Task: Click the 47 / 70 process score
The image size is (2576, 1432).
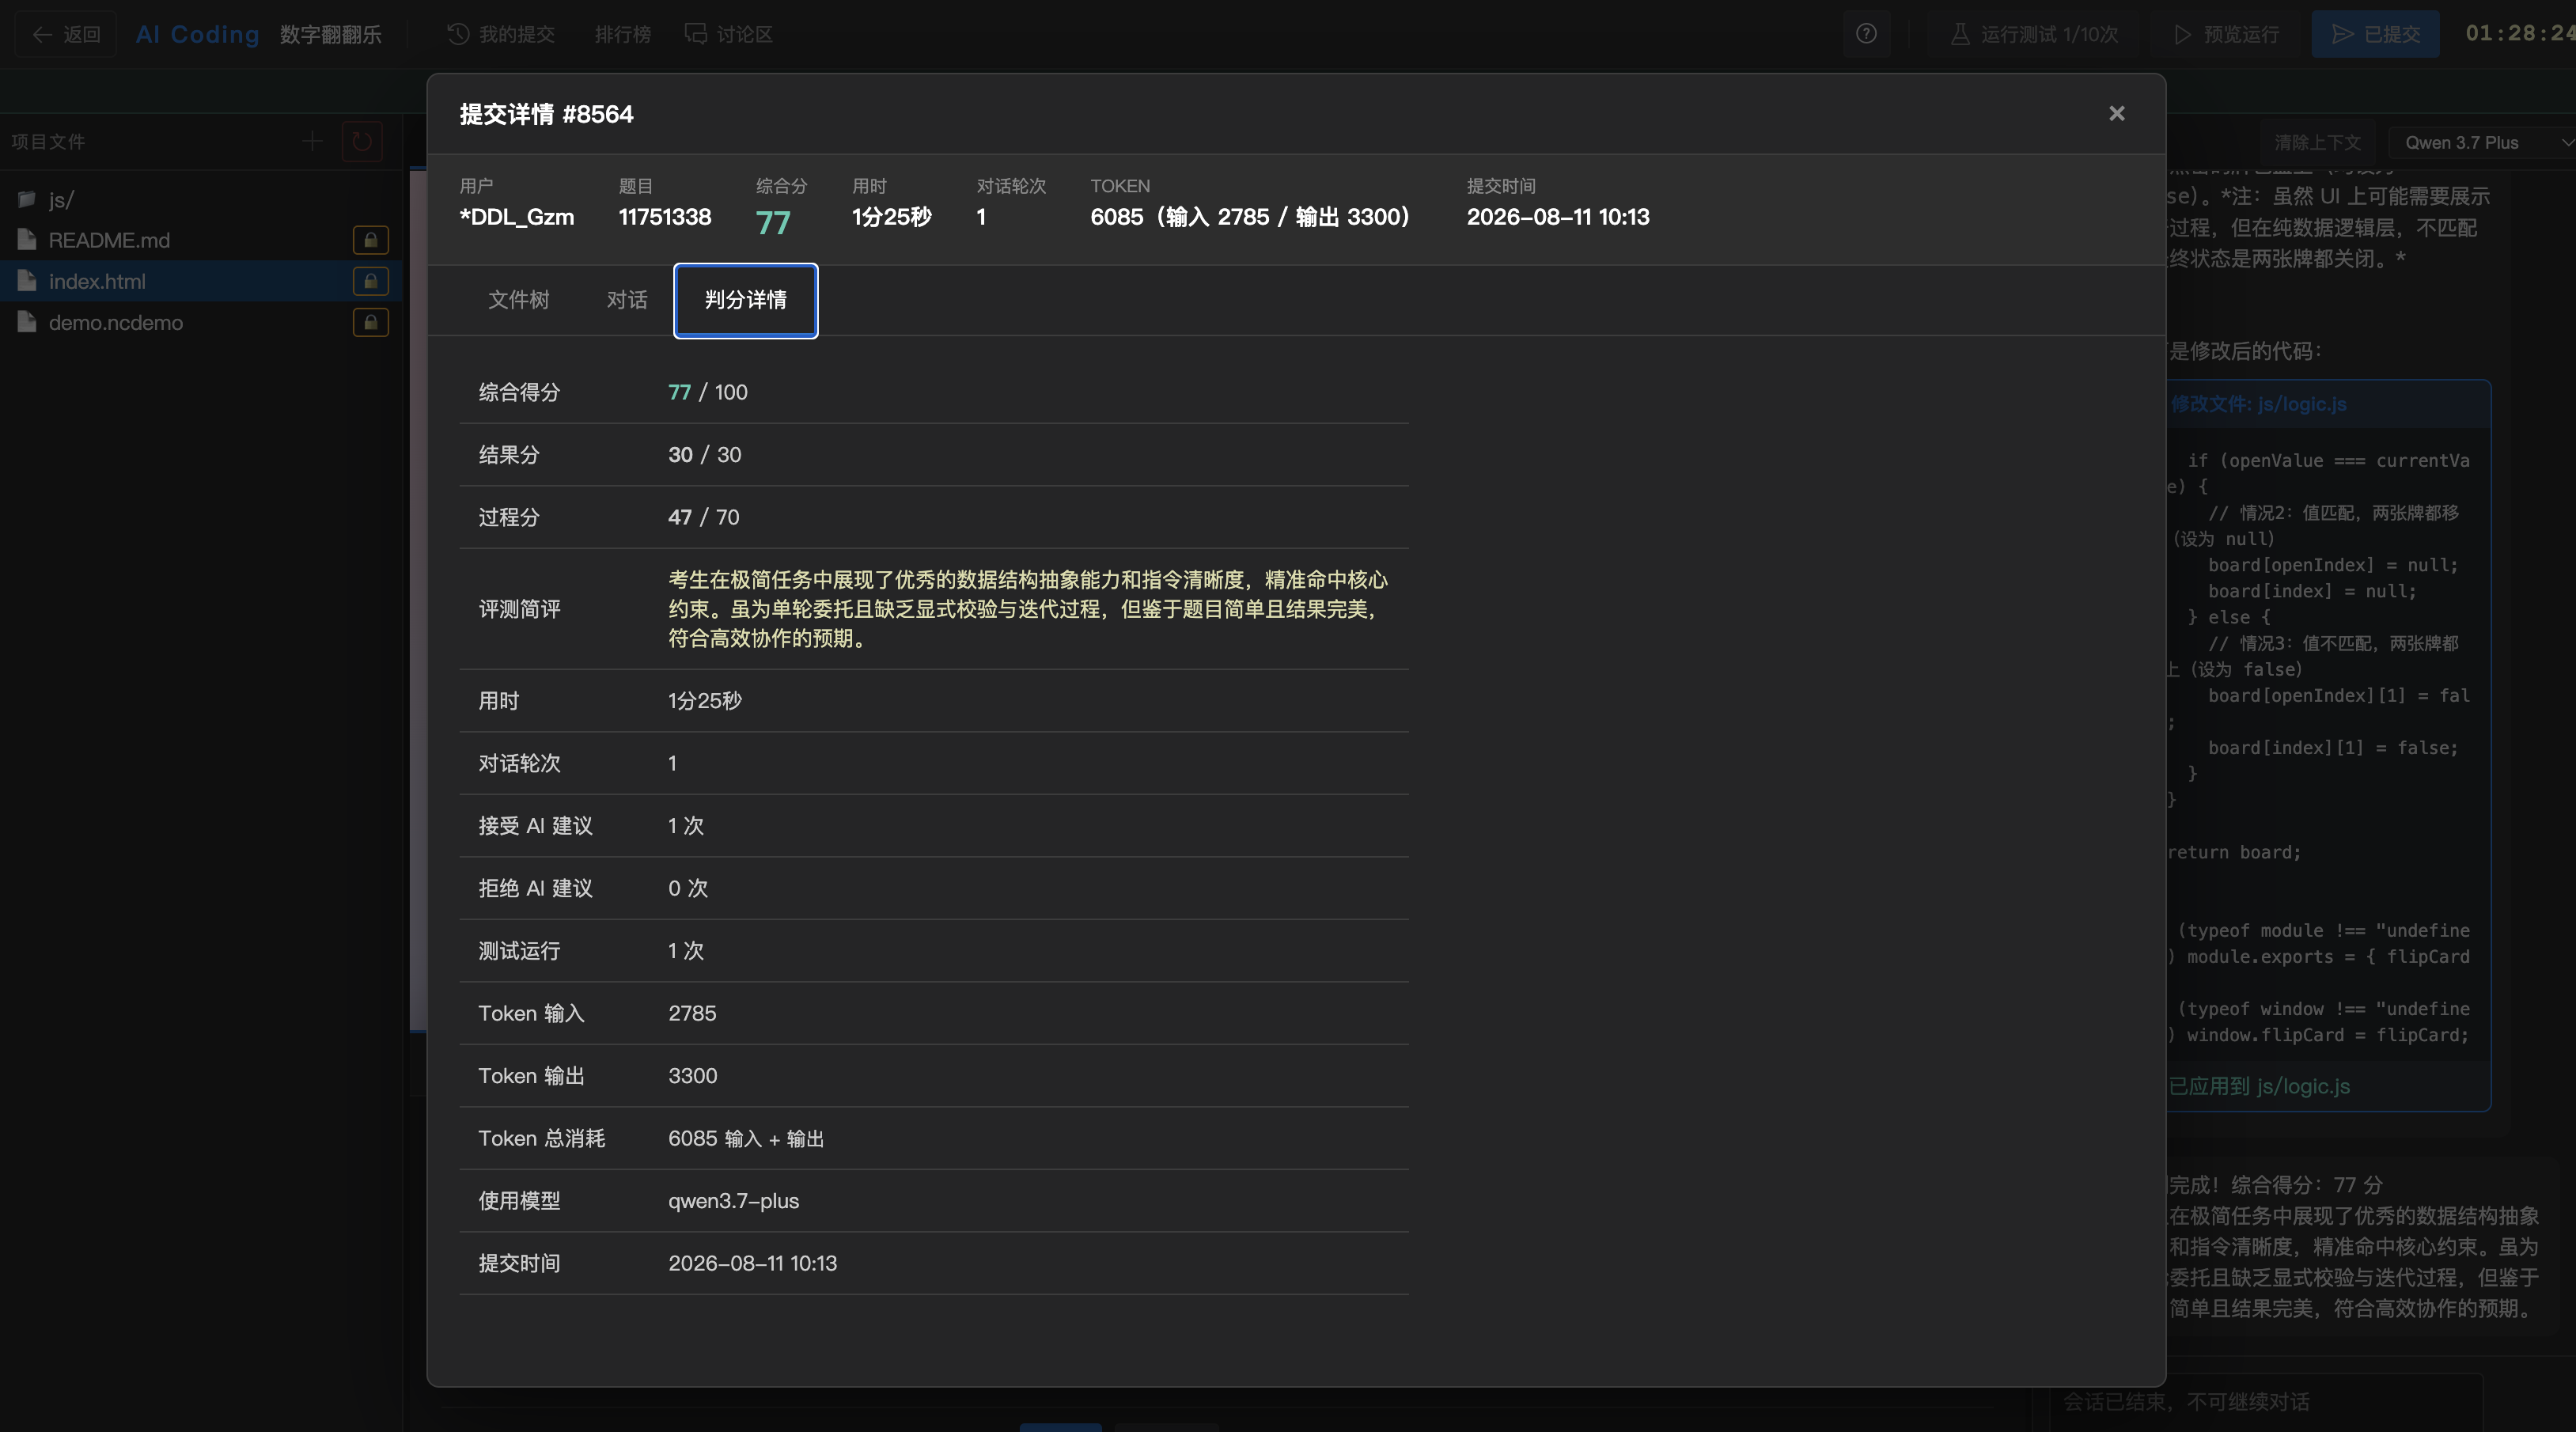Action: (704, 517)
